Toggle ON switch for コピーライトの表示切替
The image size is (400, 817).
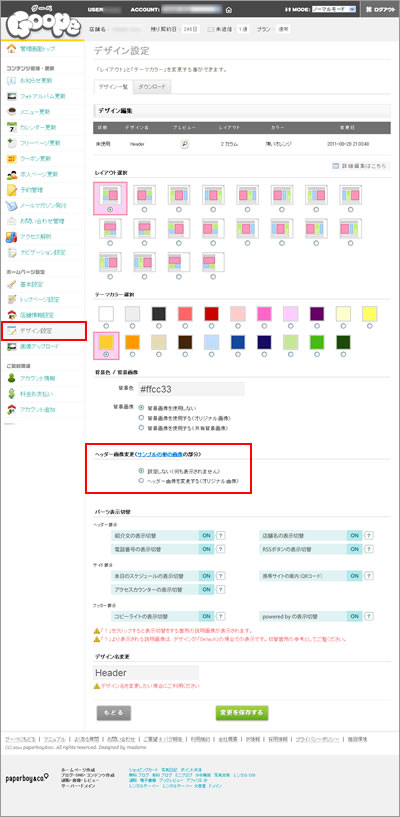click(x=206, y=616)
